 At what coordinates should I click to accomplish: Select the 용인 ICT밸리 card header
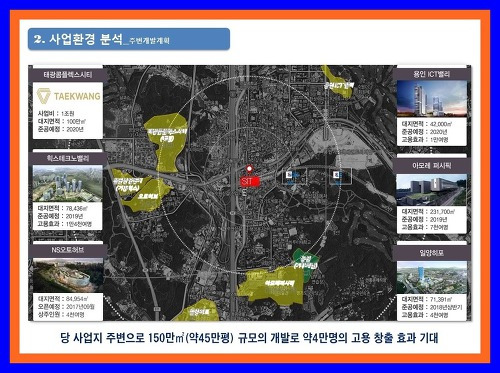click(x=431, y=74)
